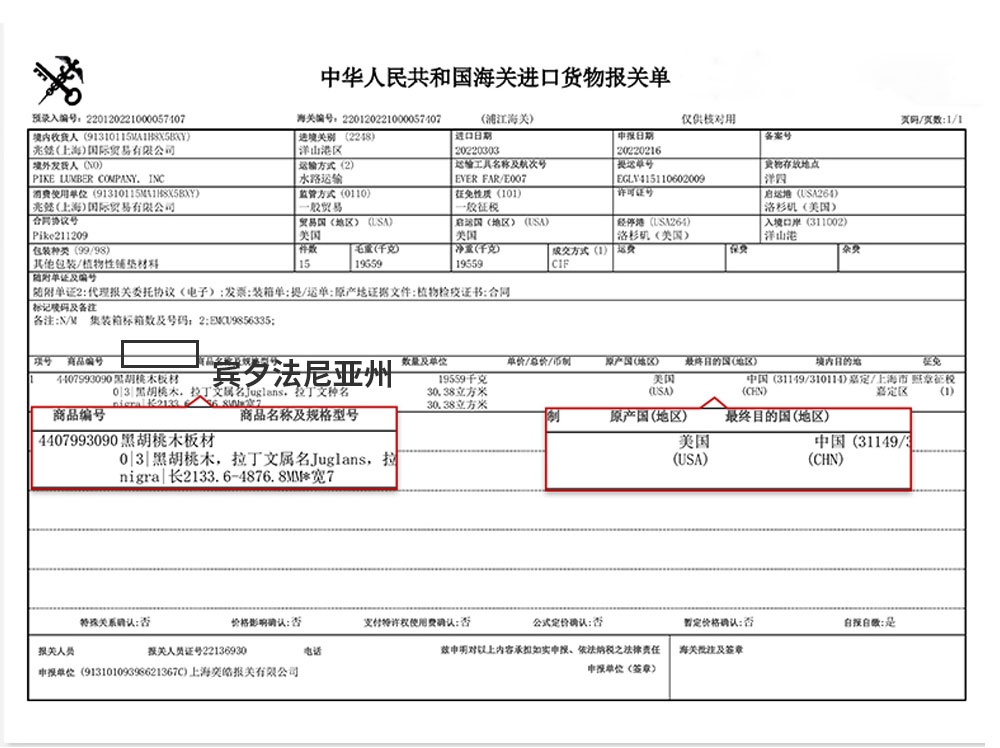Click the form title 中华人民共和国海关进口货物报关单
This screenshot has height=748, width=1000.
point(495,77)
